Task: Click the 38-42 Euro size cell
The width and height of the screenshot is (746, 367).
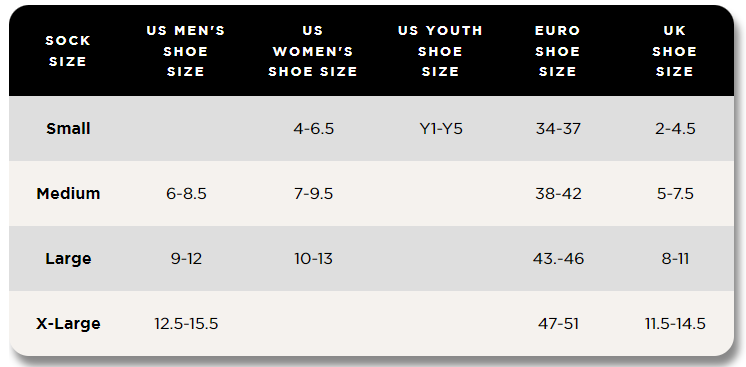Action: pyautogui.click(x=558, y=194)
